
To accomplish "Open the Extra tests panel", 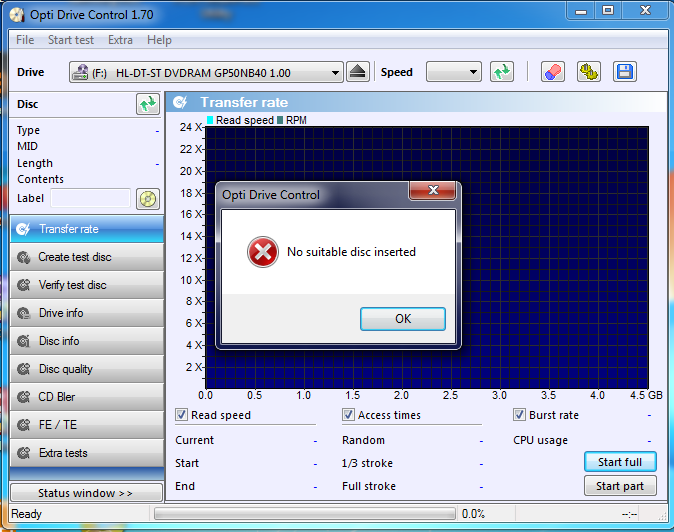I will 86,453.
